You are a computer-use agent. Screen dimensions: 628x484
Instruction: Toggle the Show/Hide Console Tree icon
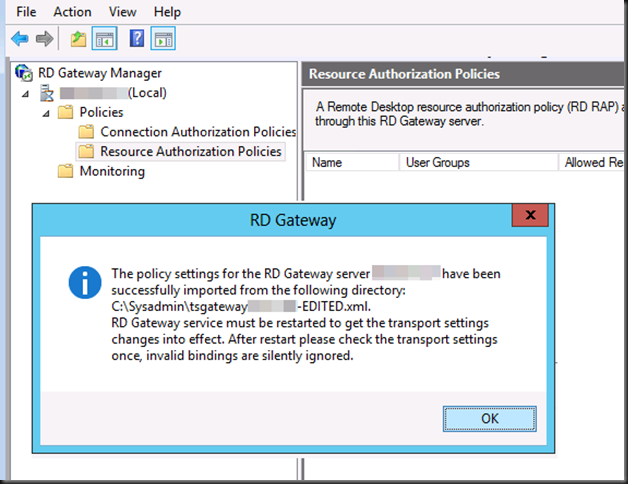coord(105,39)
